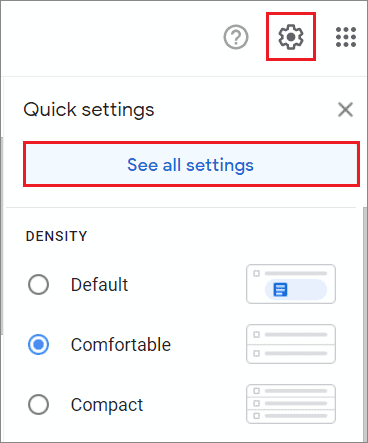Viewport: 368px width, 443px height.
Task: Click the Quick settings panel heading
Action: coord(89,110)
